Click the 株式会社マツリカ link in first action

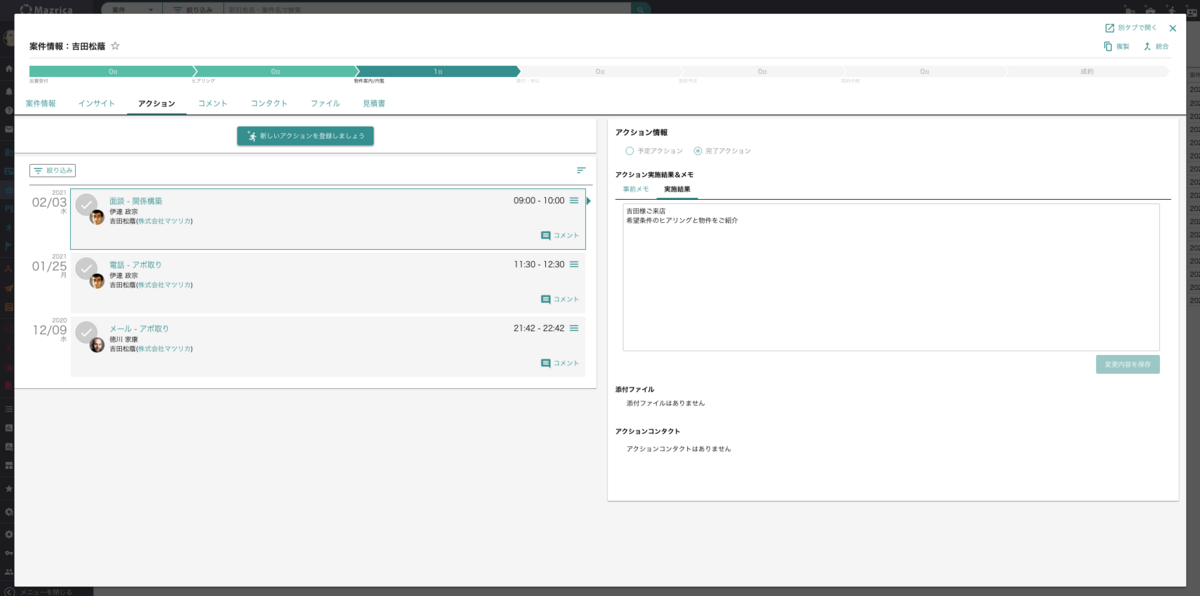(165, 221)
